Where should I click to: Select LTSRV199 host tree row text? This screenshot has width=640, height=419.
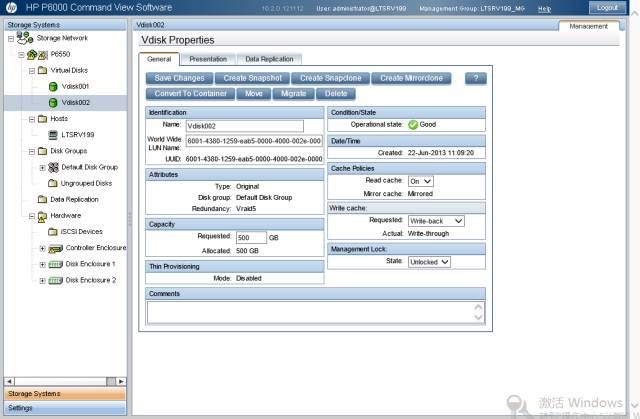tap(78, 135)
